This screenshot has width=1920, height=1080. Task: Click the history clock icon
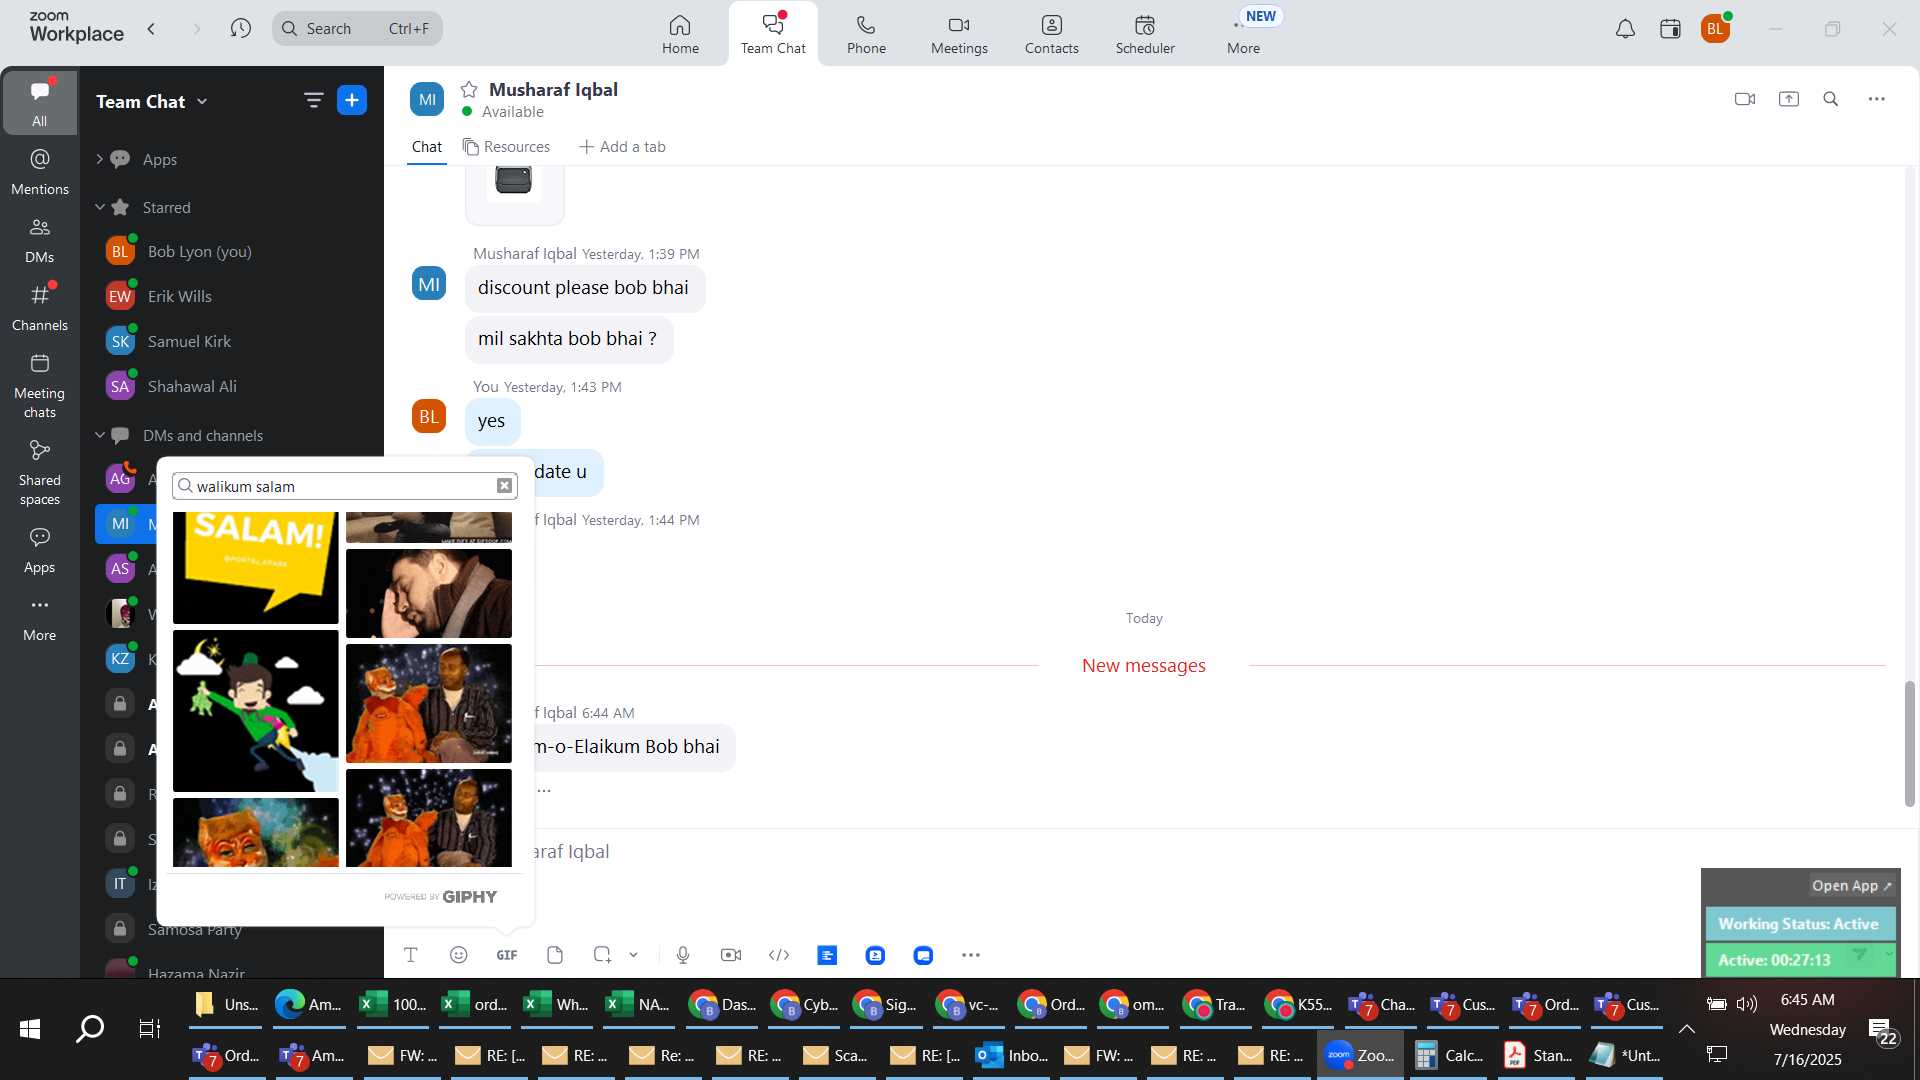click(x=240, y=28)
